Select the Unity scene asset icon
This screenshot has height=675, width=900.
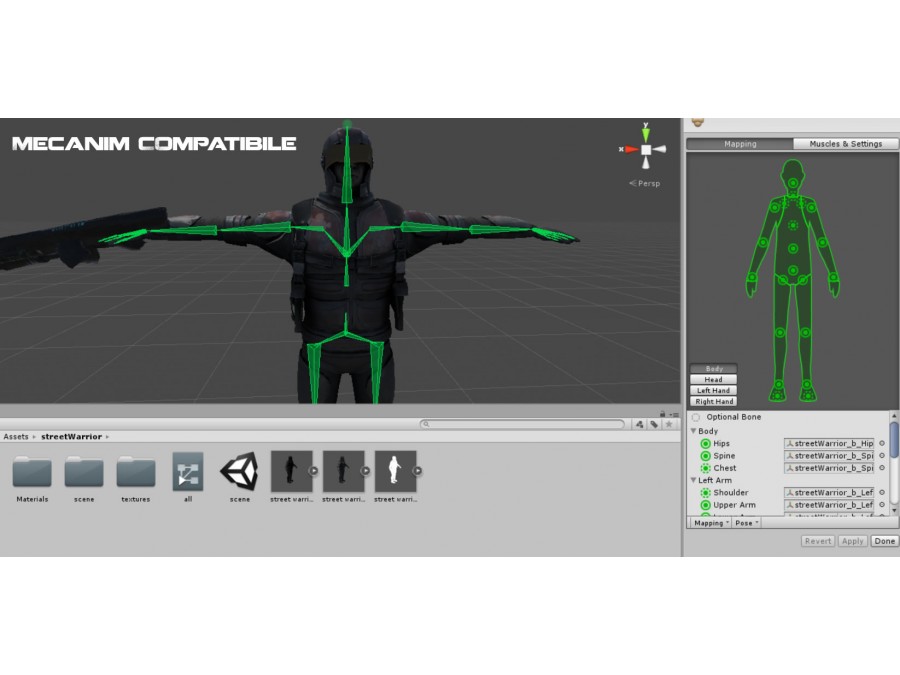click(x=239, y=471)
